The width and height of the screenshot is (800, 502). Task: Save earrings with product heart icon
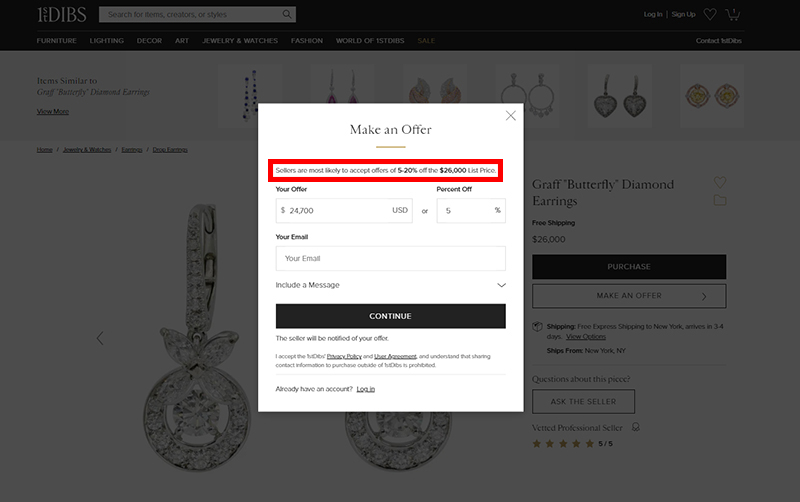click(719, 182)
